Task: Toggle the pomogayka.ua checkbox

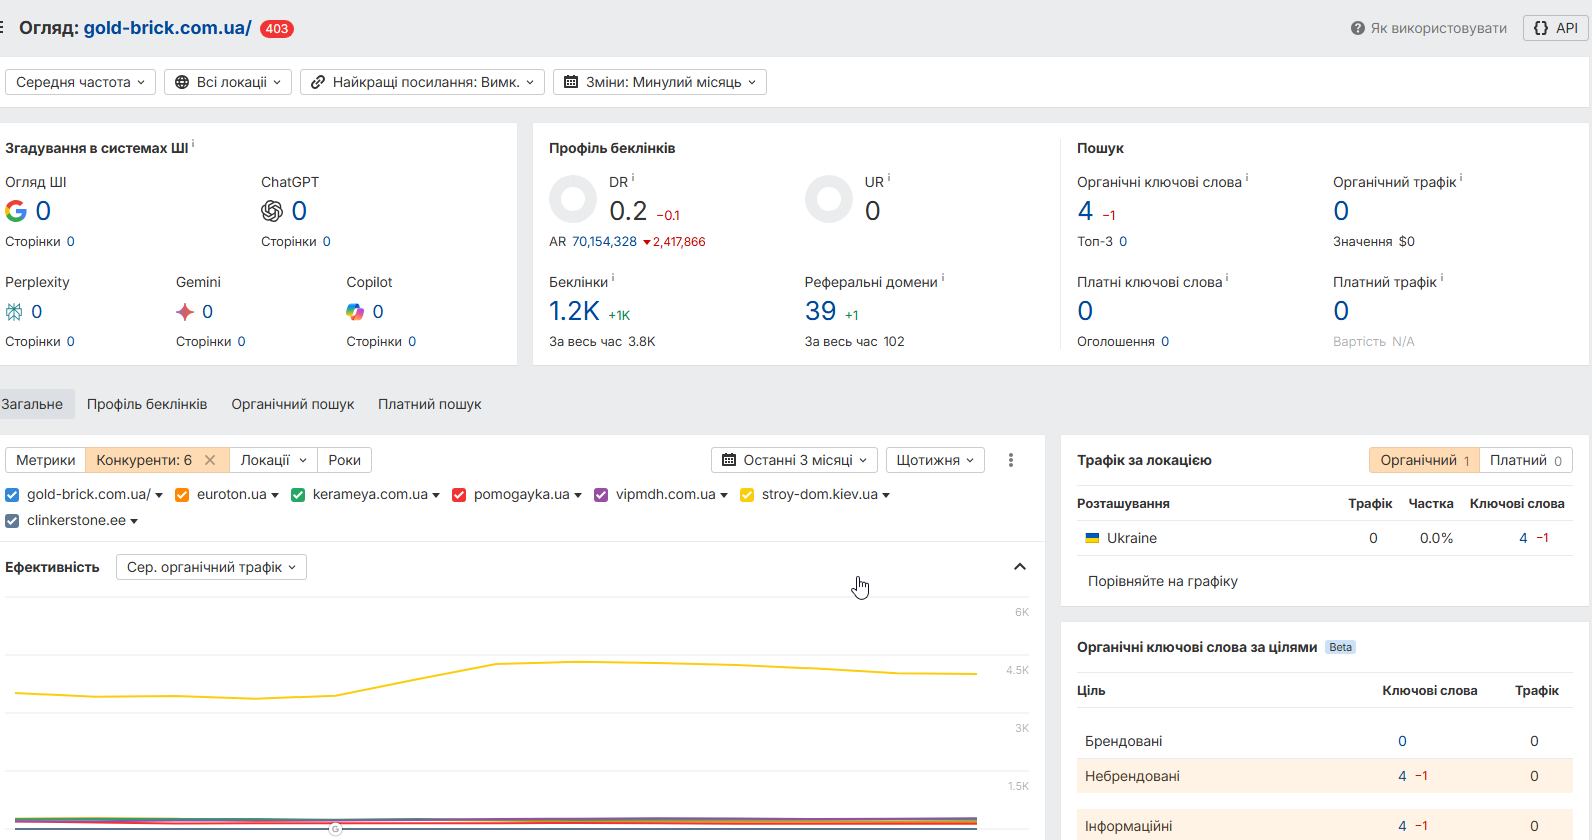Action: point(459,495)
